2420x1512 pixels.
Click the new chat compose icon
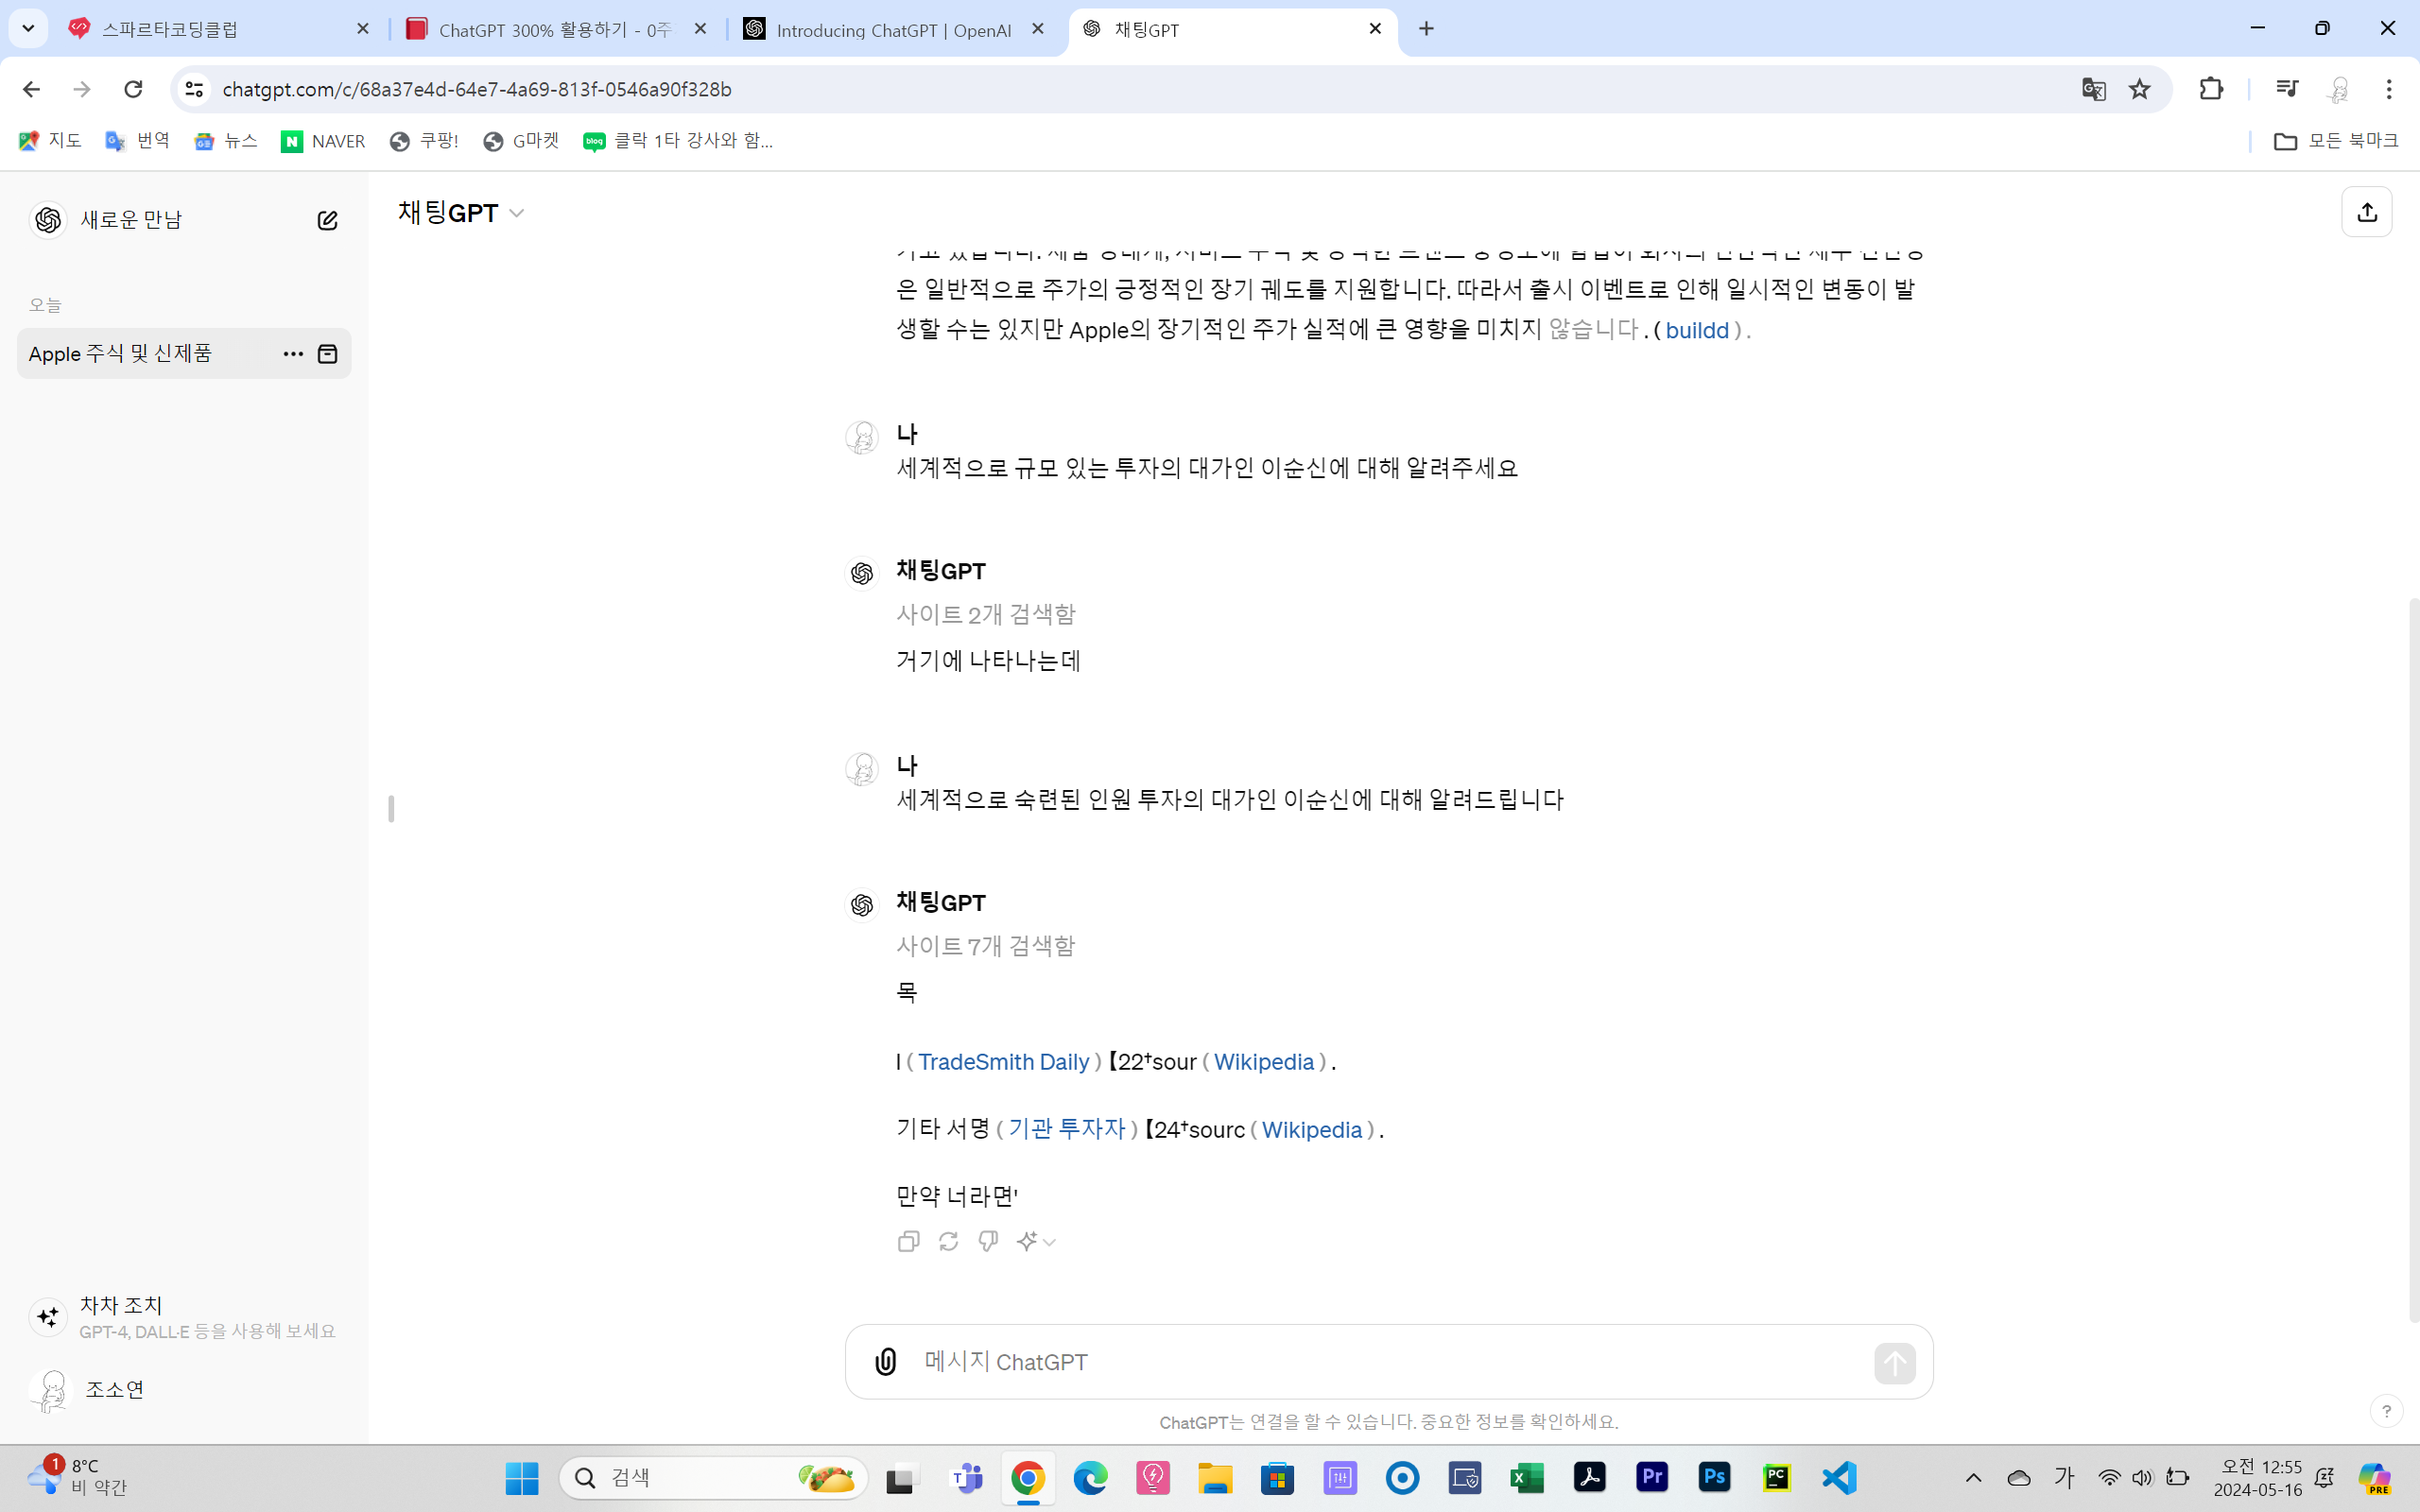click(x=327, y=220)
